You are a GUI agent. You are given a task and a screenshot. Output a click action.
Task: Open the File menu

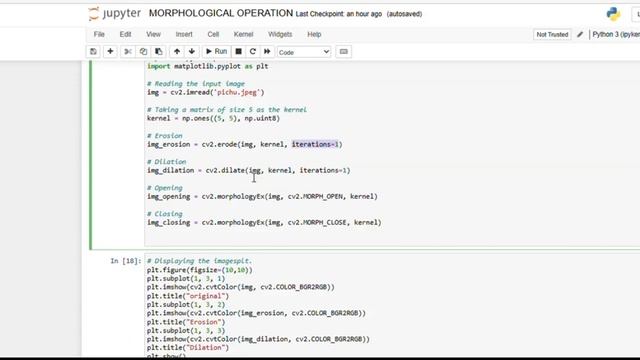(x=99, y=34)
